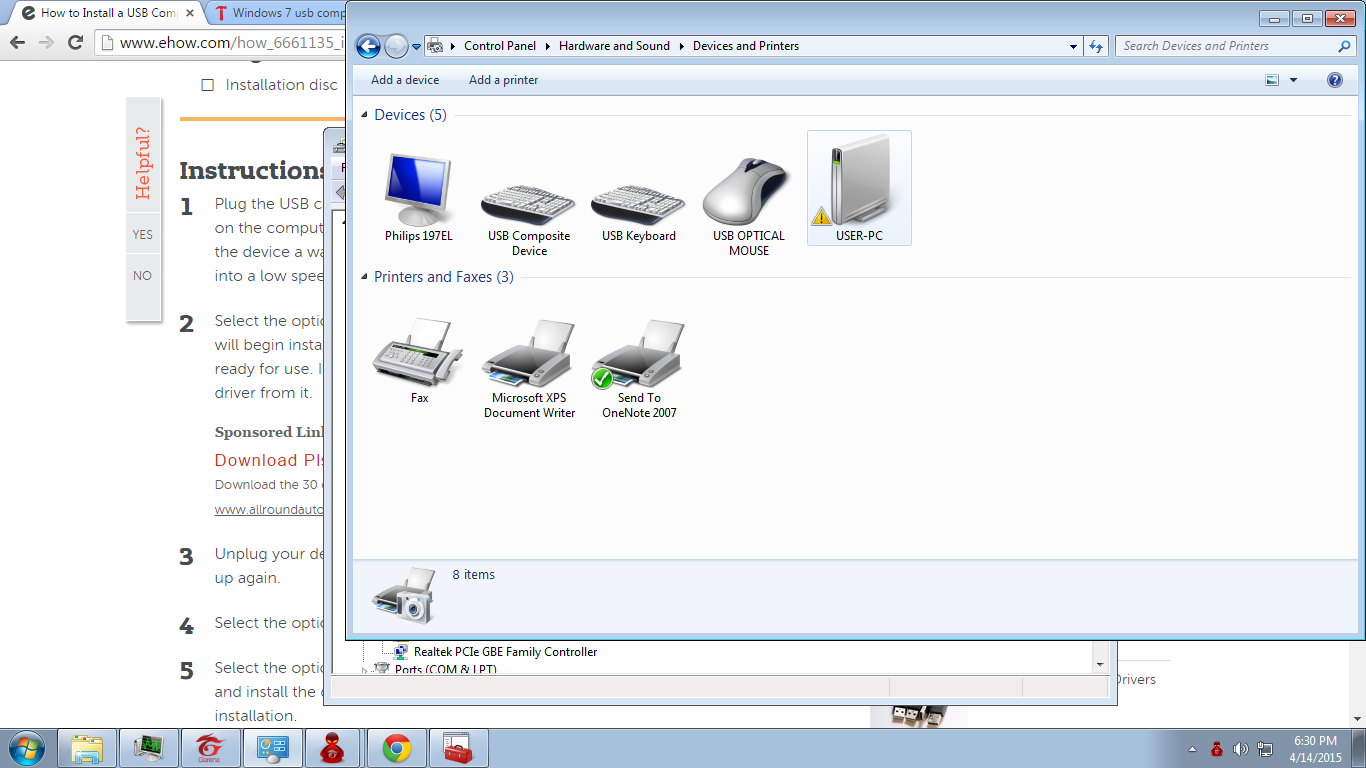Expand Hardware and Sound breadcrumb arrow
1366x768 pixels.
click(682, 46)
